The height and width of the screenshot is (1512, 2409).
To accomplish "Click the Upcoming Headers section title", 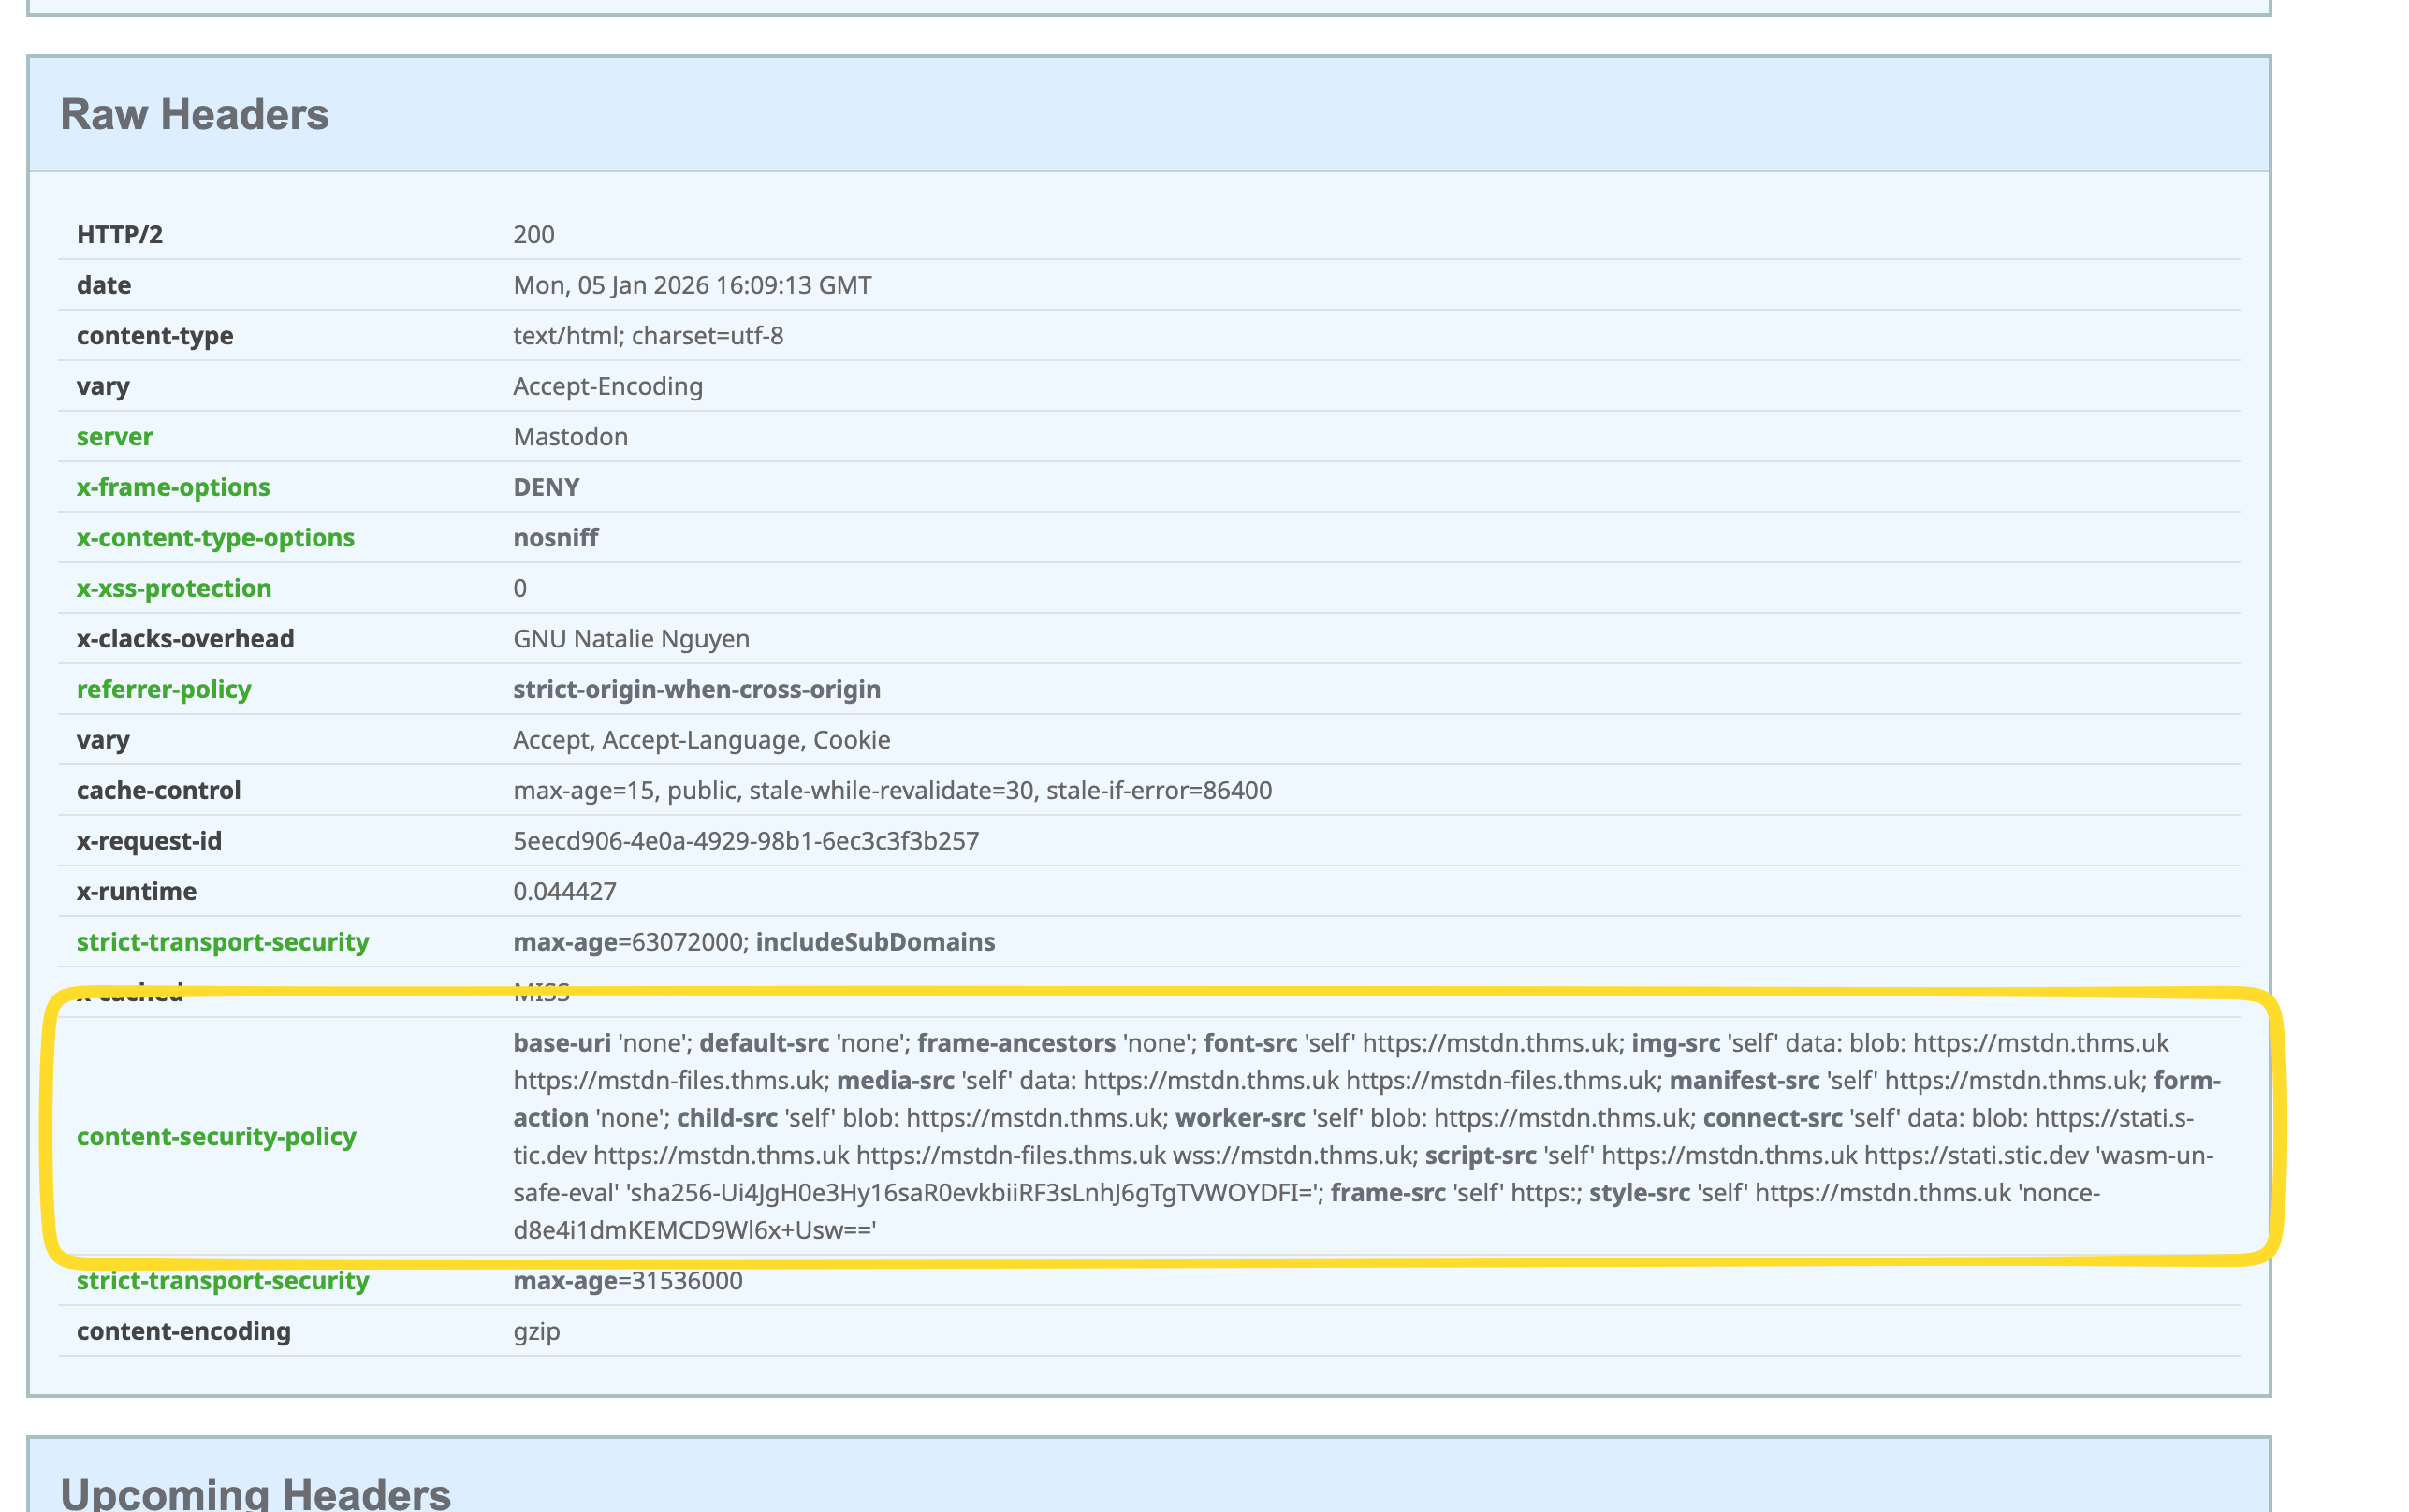I will coord(255,1494).
